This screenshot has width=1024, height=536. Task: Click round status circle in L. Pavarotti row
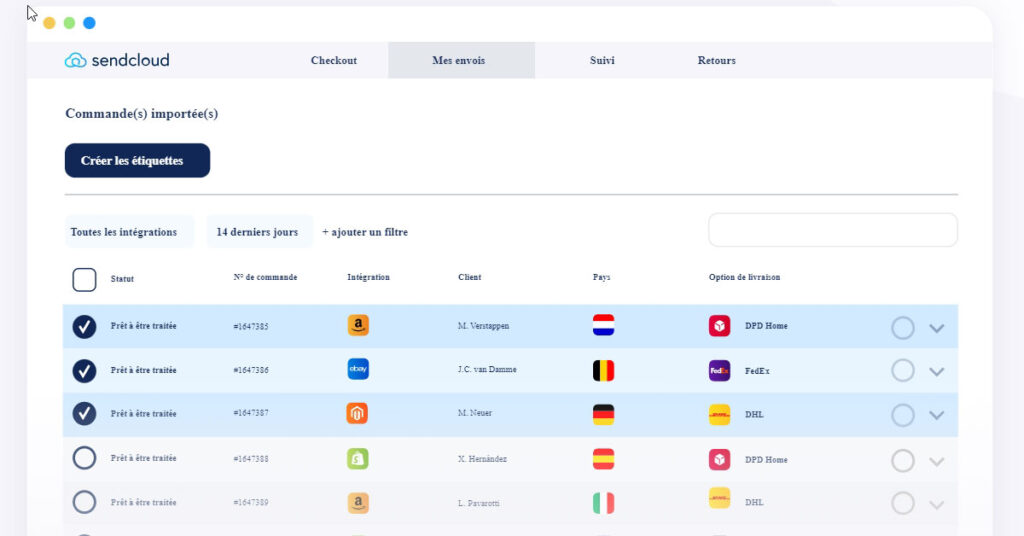(x=903, y=503)
